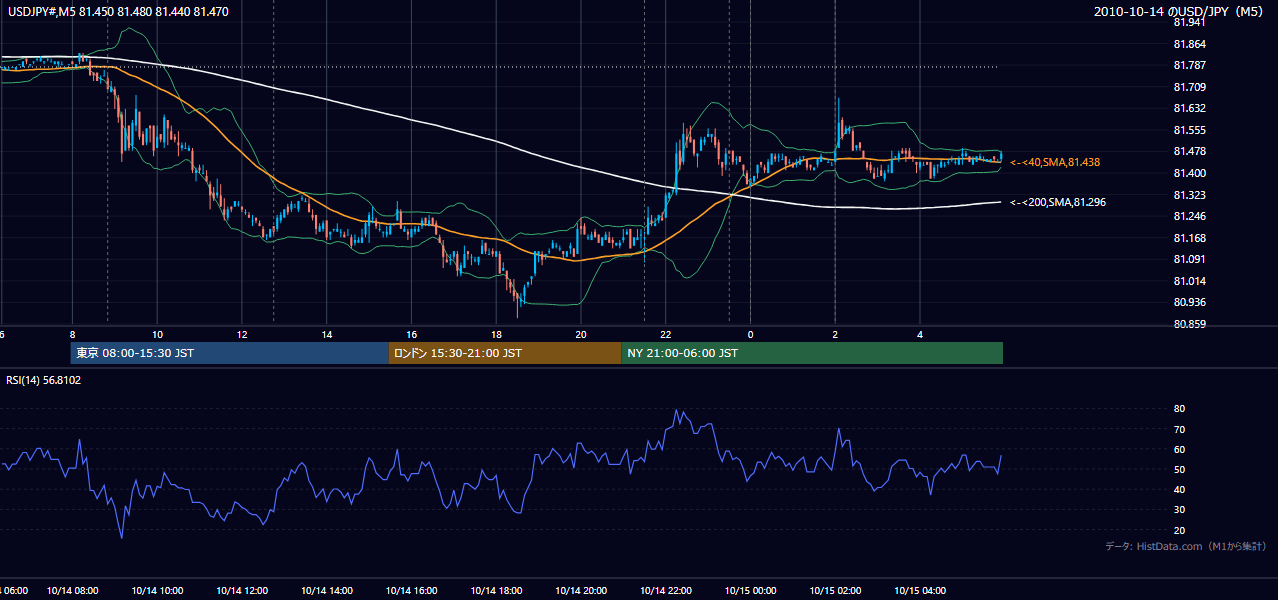Click the 東京 08:00-15:30 JST session bar
Image resolution: width=1278 pixels, height=600 pixels.
(229, 353)
